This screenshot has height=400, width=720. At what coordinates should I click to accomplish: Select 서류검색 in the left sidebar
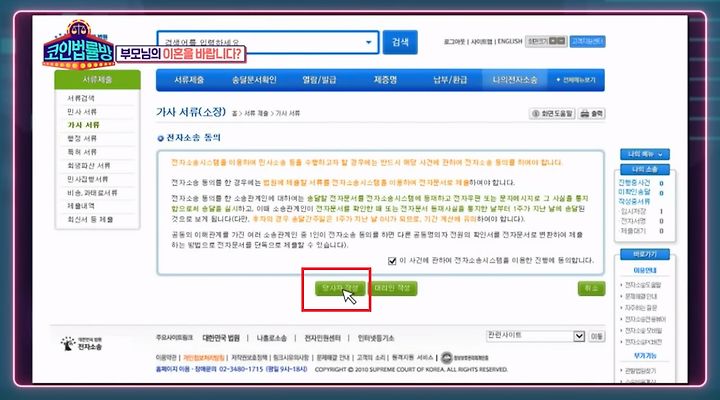(81, 98)
